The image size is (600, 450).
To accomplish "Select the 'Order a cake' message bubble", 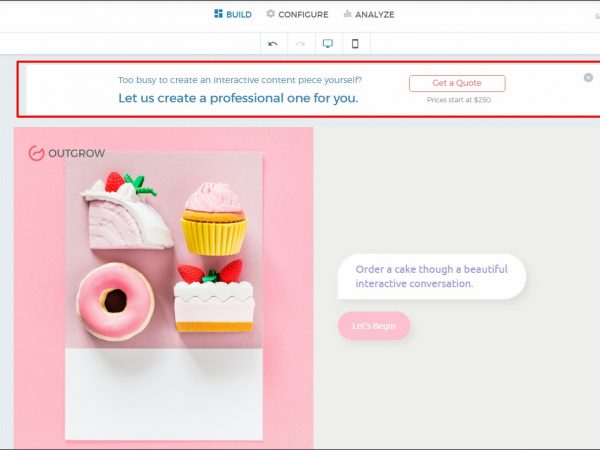I will [431, 276].
